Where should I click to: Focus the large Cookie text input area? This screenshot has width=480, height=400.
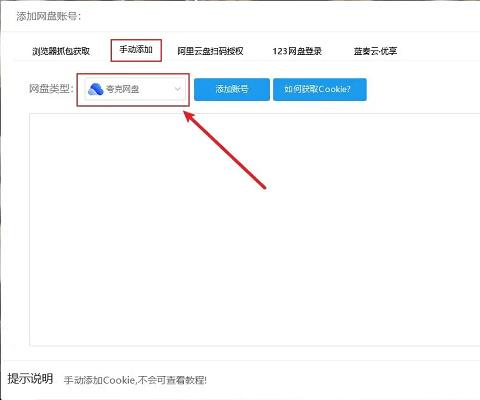coord(255,230)
